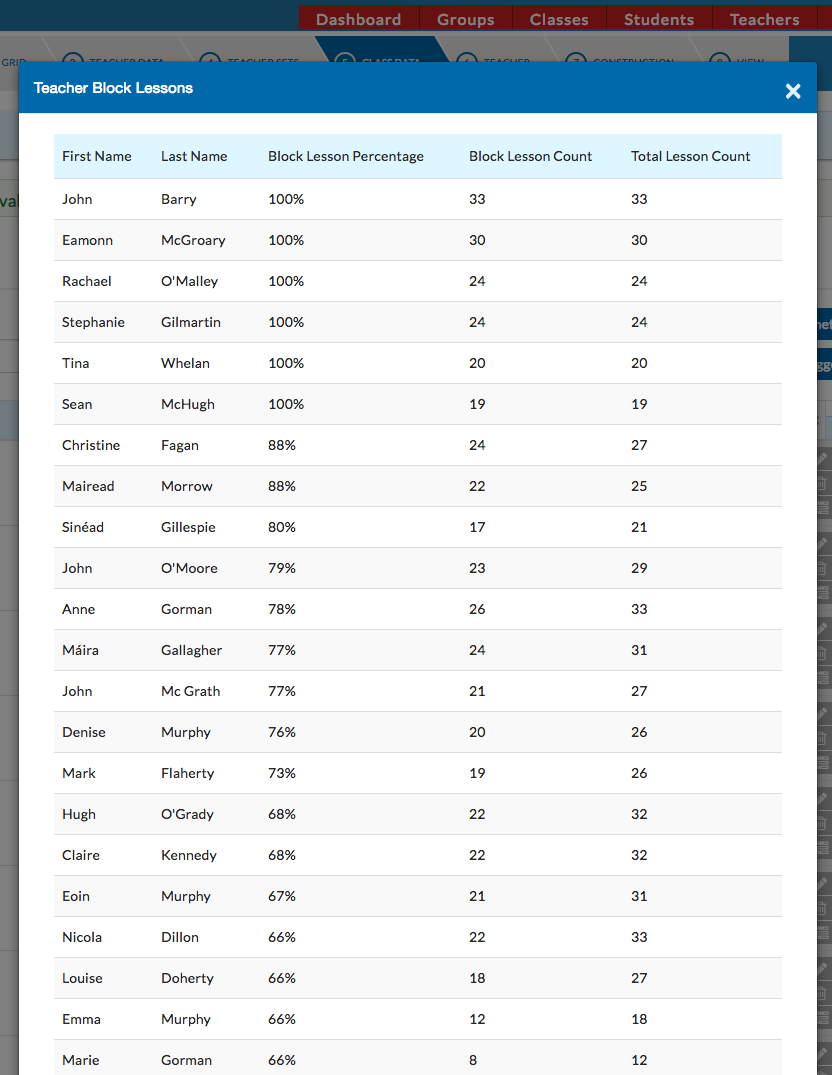832x1075 pixels.
Task: Select Sinéad Gillespie's row in the table
Action: point(400,527)
